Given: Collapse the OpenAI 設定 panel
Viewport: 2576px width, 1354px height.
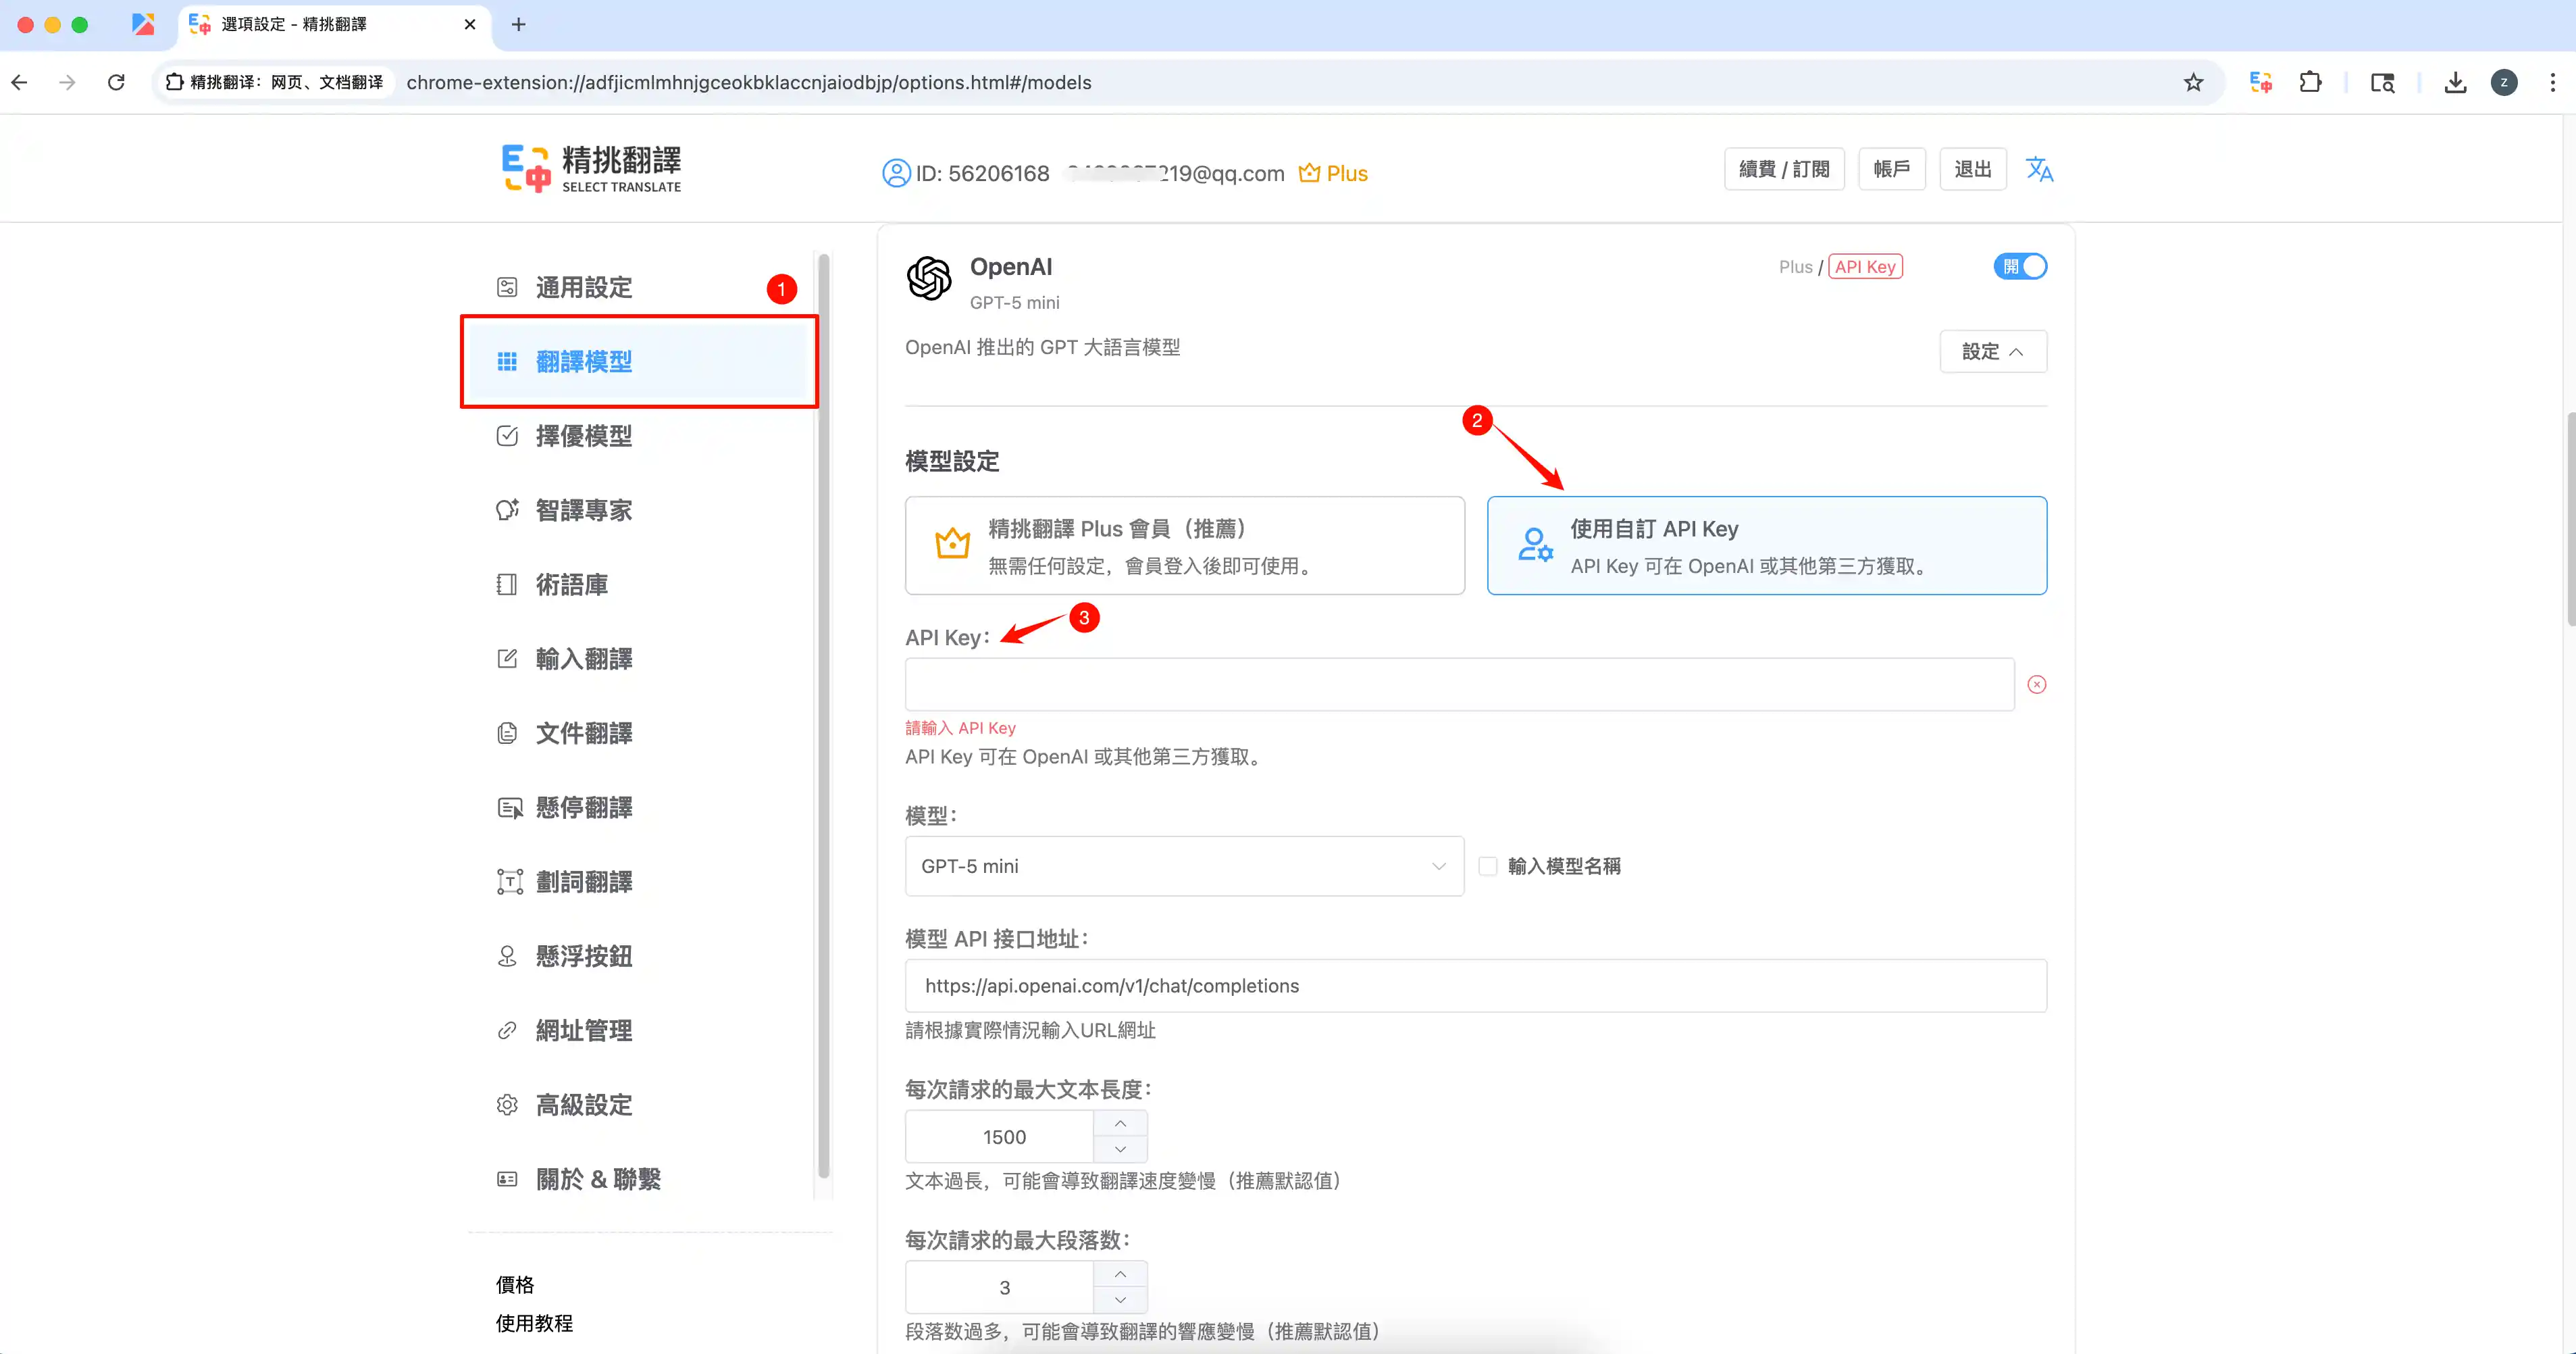Looking at the screenshot, I should pos(1992,351).
